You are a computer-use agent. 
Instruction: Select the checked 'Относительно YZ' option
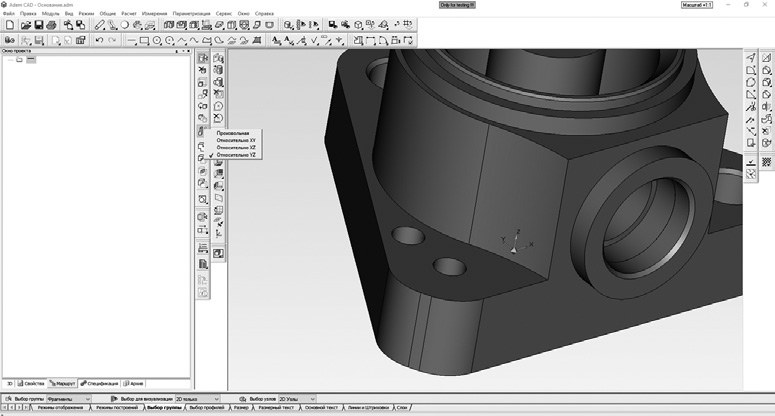tap(237, 155)
